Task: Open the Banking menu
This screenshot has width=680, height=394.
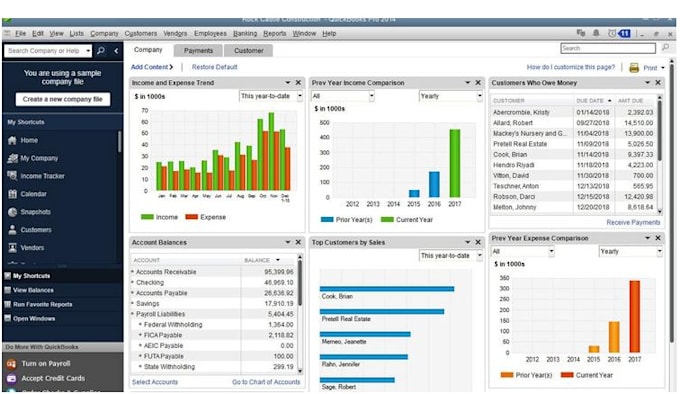Action: (245, 33)
